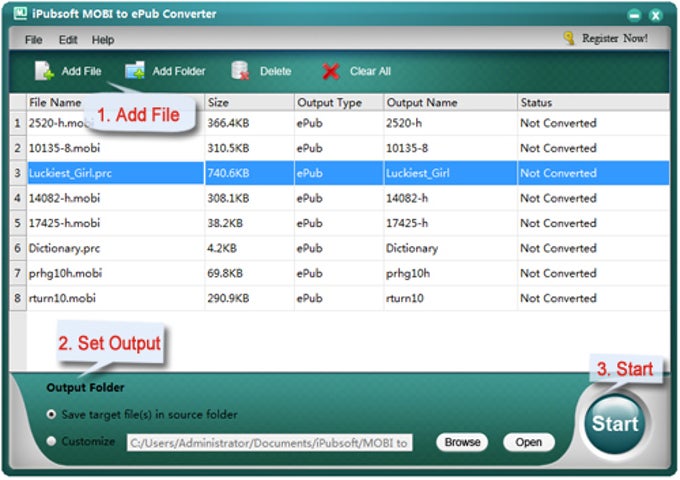Select the 10135-8.mobi file name
This screenshot has height=480, width=680.
(x=64, y=148)
